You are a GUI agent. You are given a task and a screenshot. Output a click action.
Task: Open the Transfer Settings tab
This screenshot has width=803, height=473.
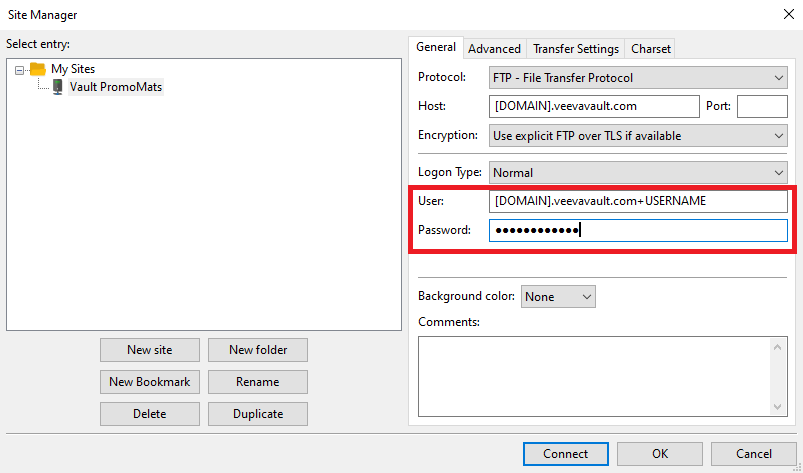tap(576, 48)
